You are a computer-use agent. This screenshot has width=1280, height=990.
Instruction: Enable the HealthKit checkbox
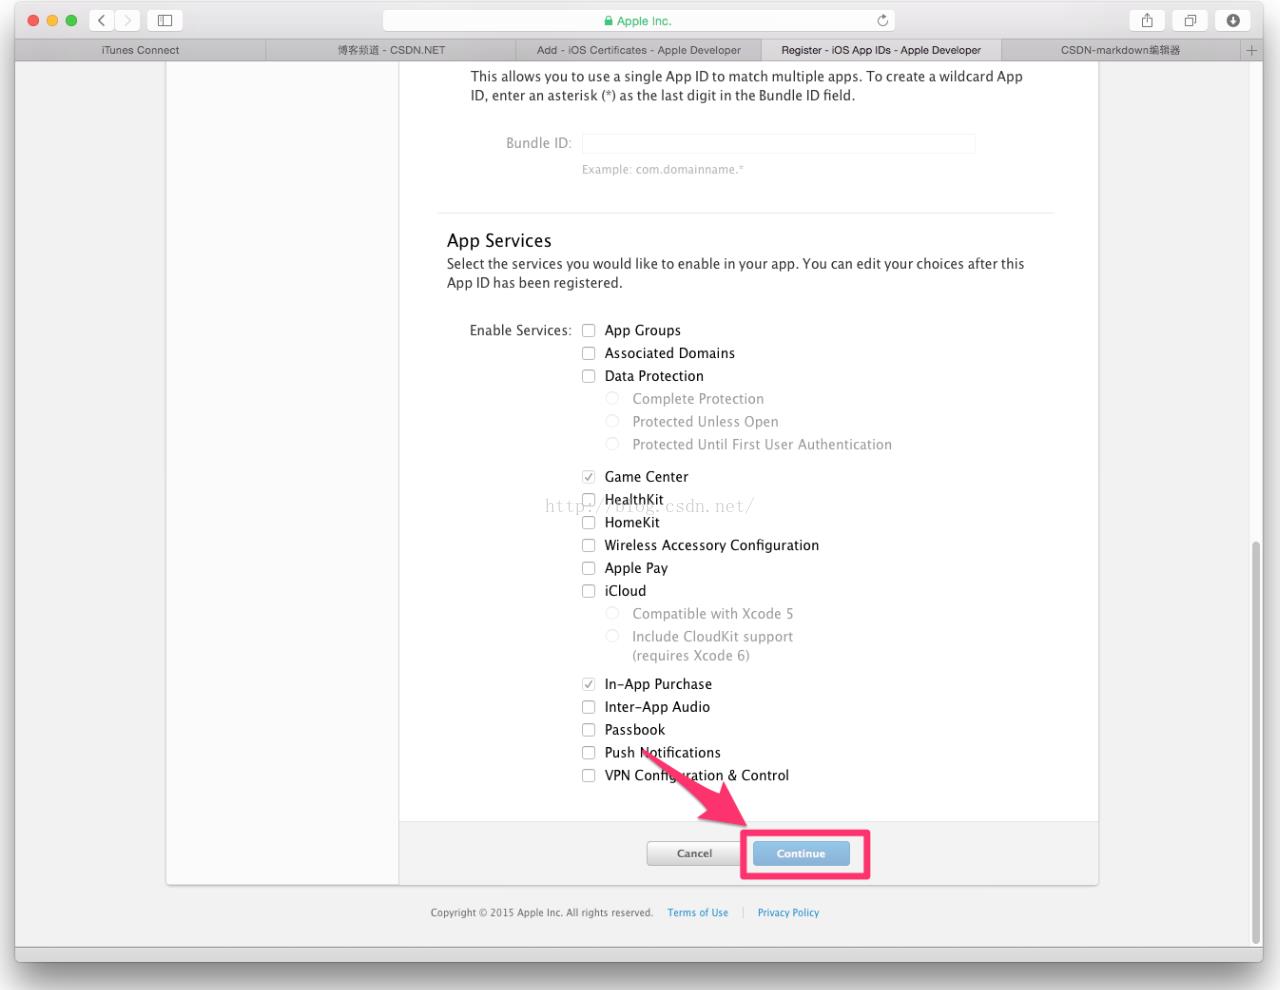[x=589, y=499]
